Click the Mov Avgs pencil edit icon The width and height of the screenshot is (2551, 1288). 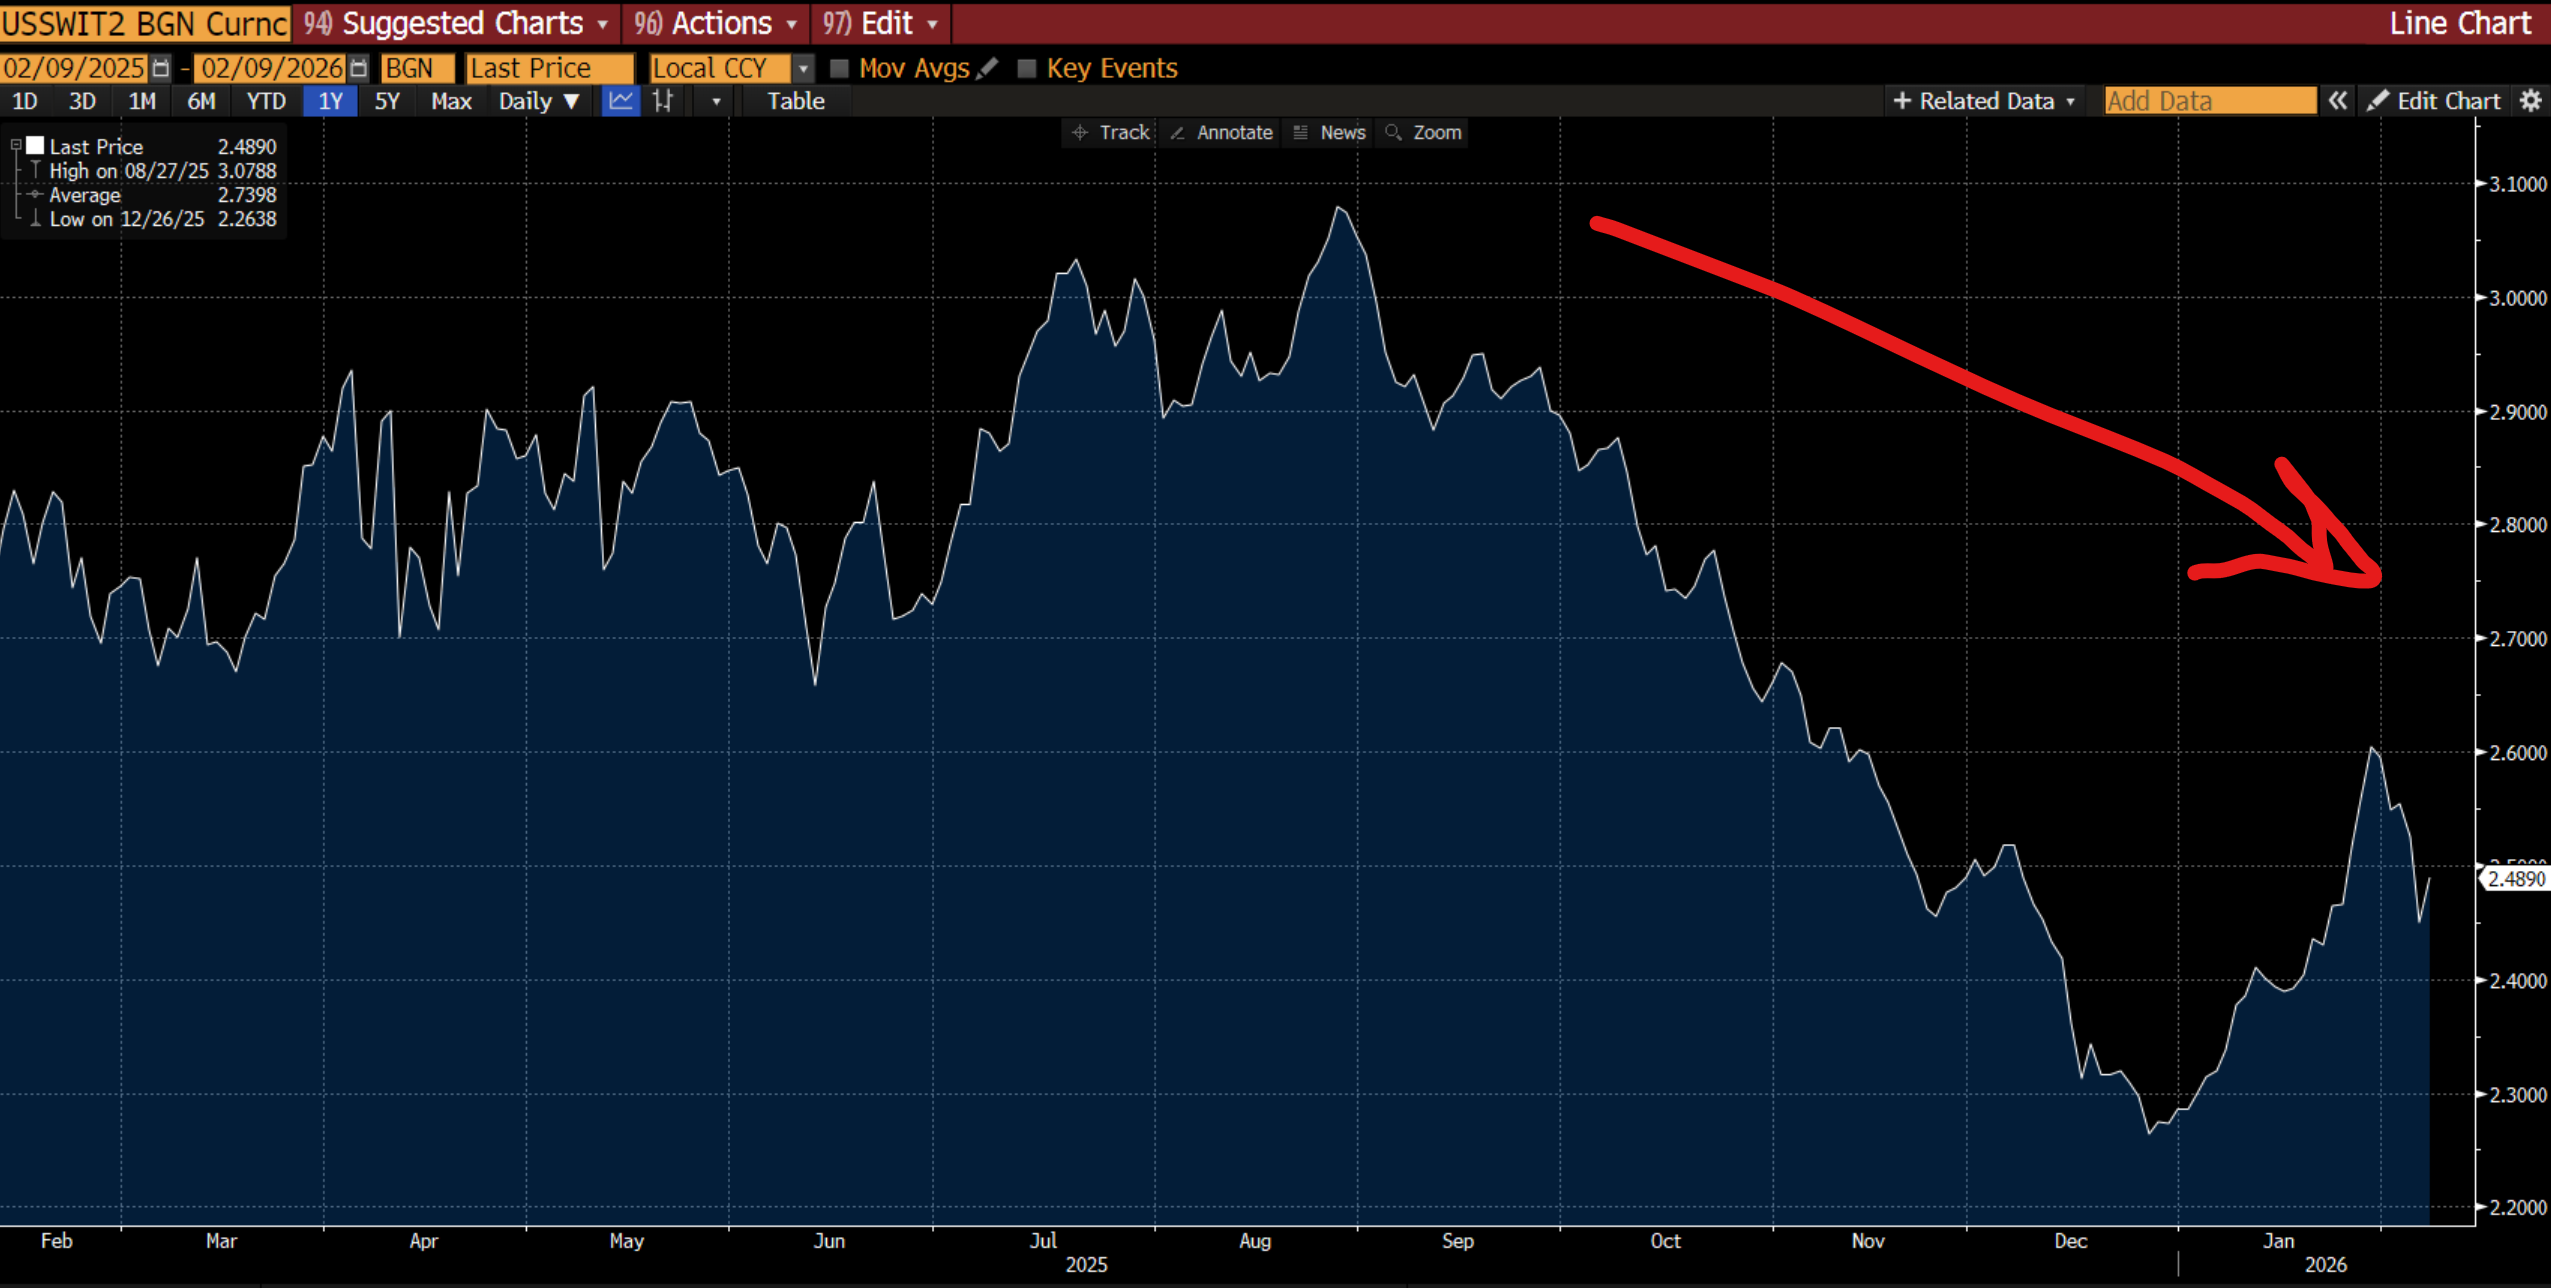(987, 68)
